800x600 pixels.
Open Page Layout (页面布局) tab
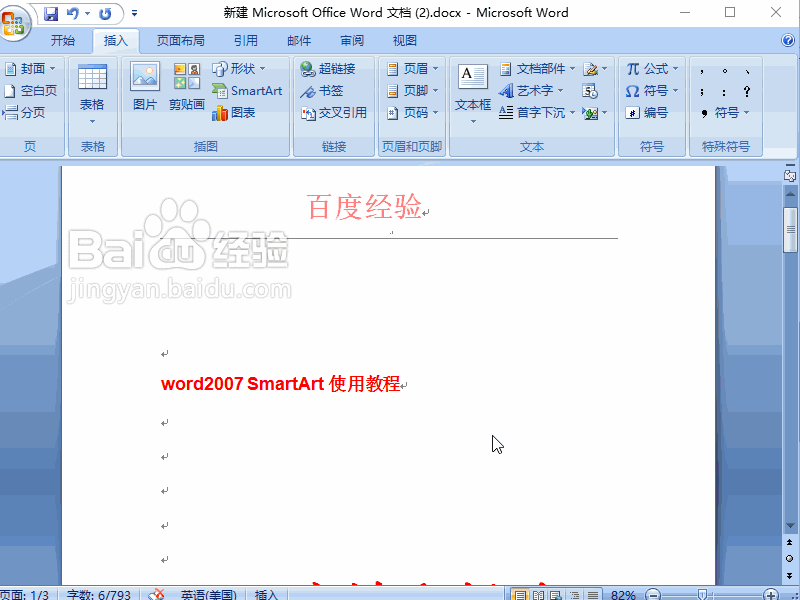tap(181, 40)
